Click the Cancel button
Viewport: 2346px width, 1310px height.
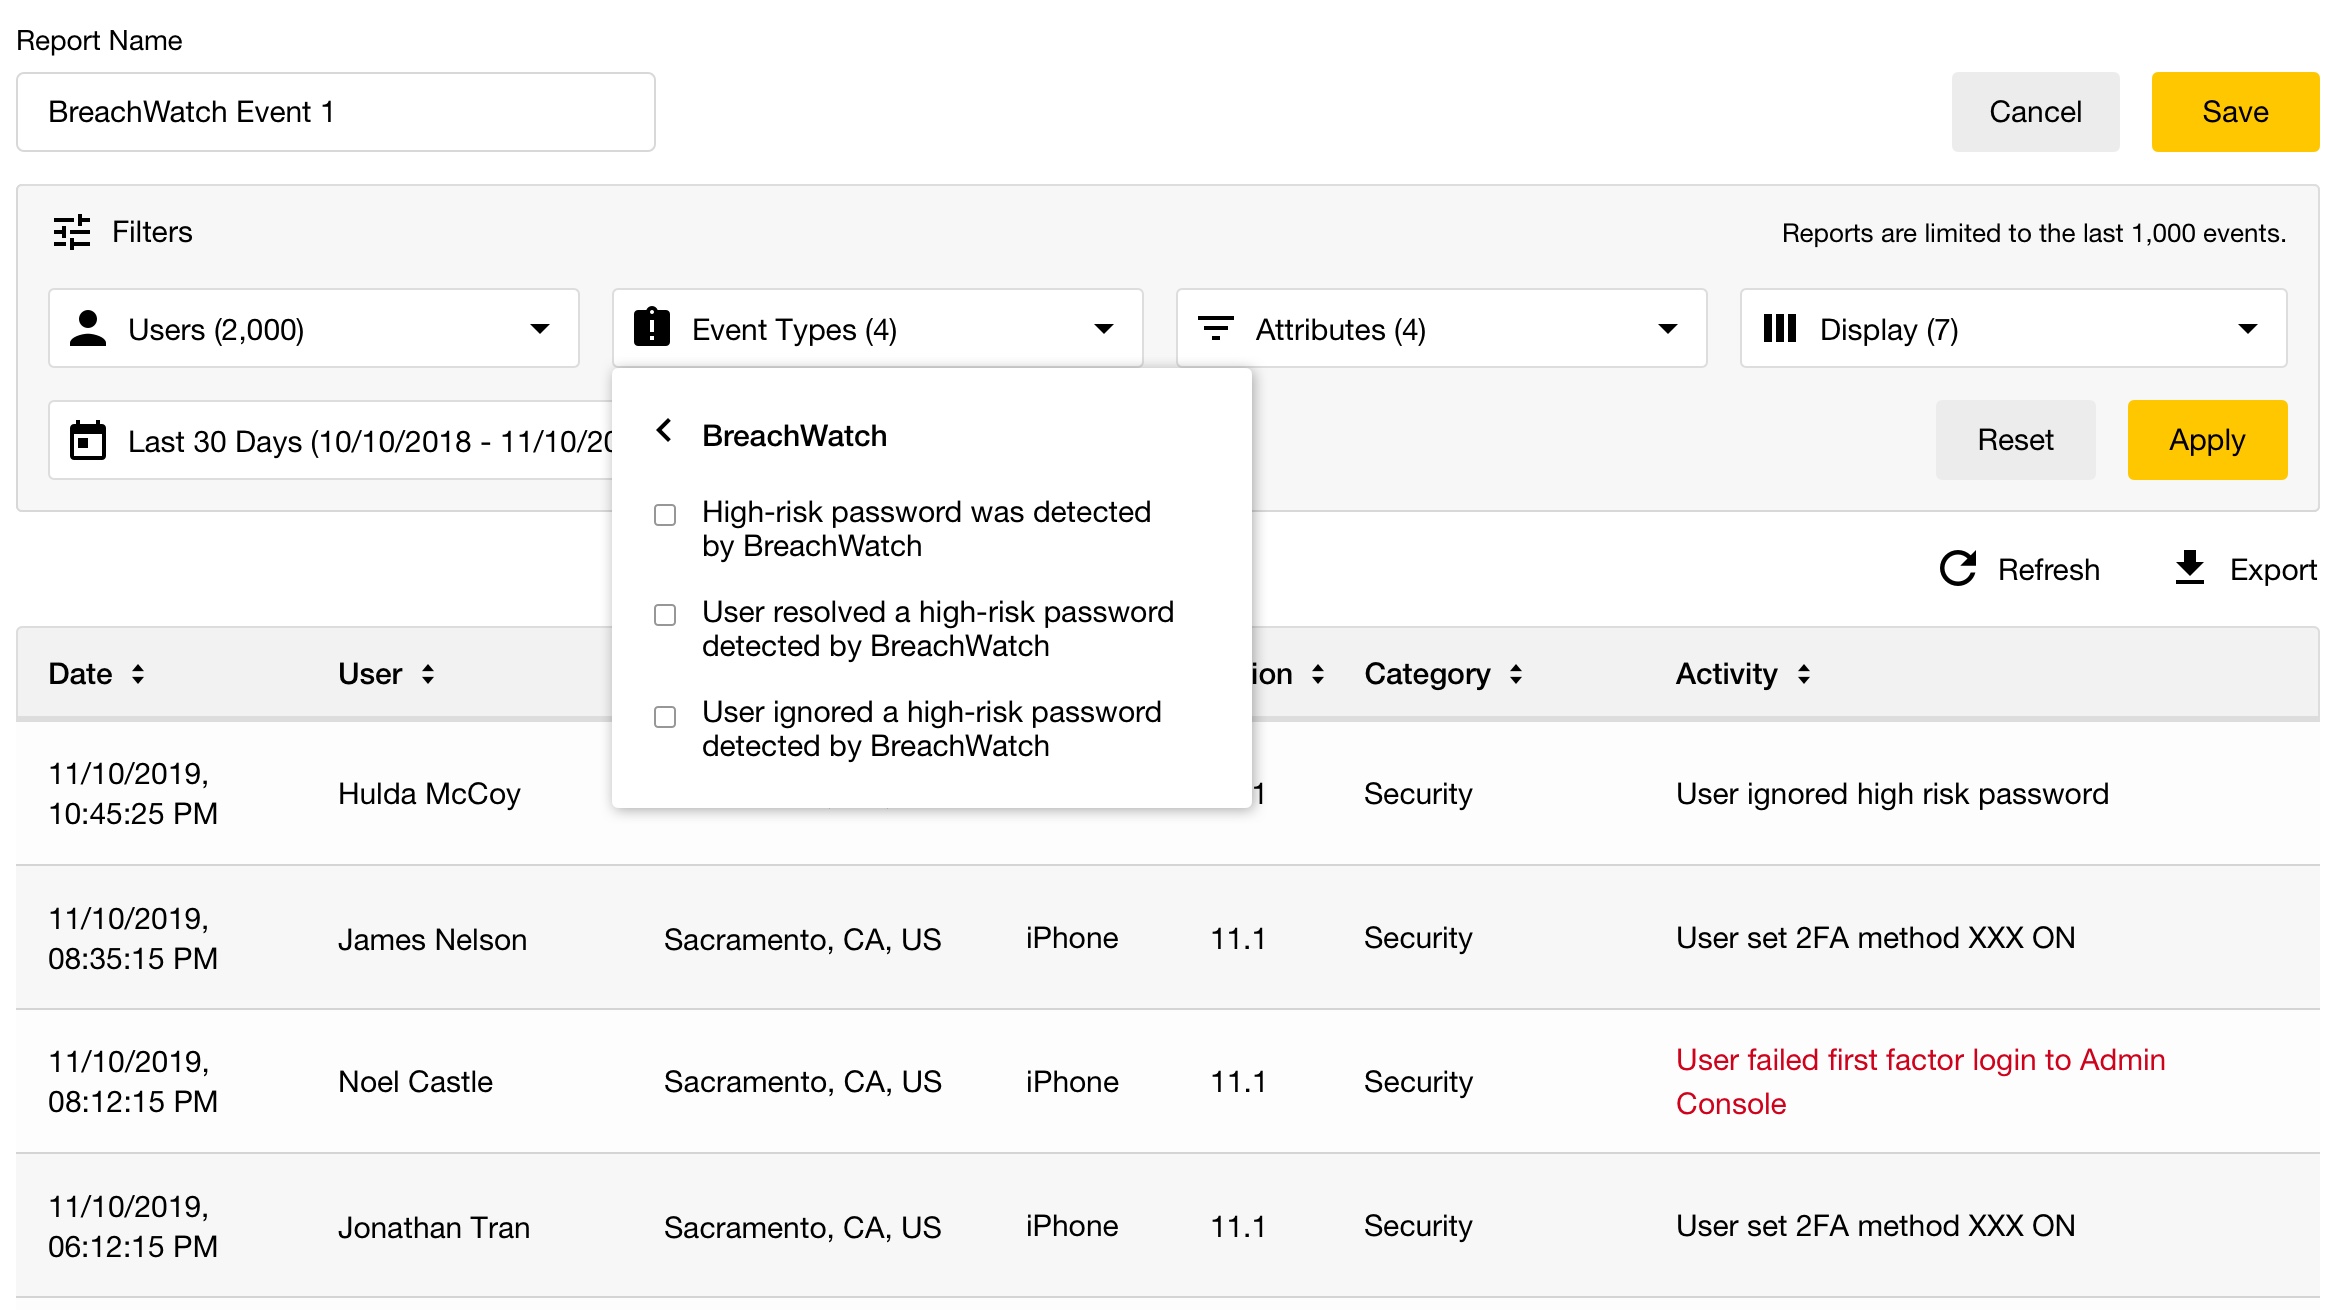[2036, 112]
